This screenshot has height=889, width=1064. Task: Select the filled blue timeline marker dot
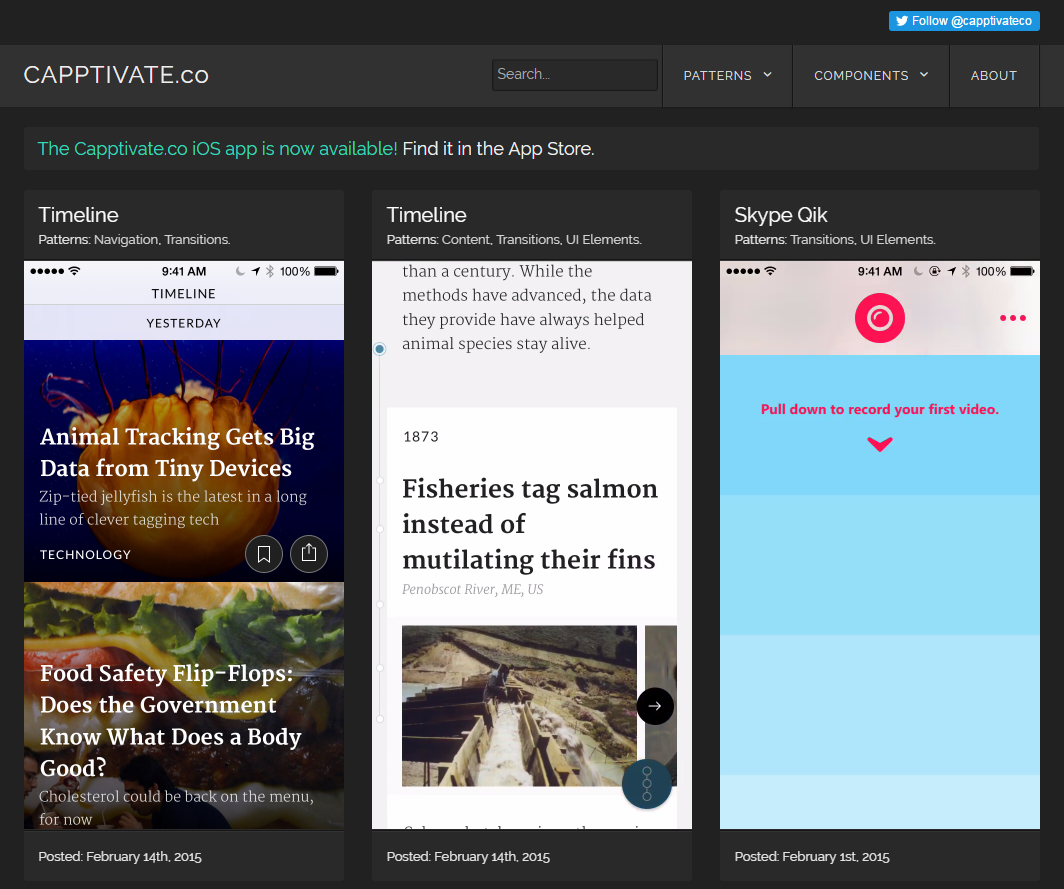[x=380, y=349]
